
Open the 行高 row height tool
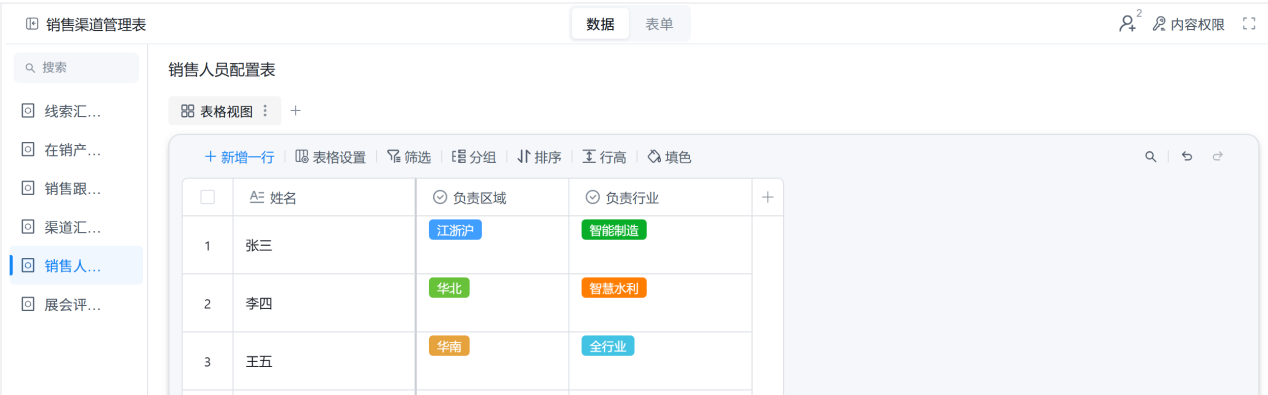pos(604,157)
